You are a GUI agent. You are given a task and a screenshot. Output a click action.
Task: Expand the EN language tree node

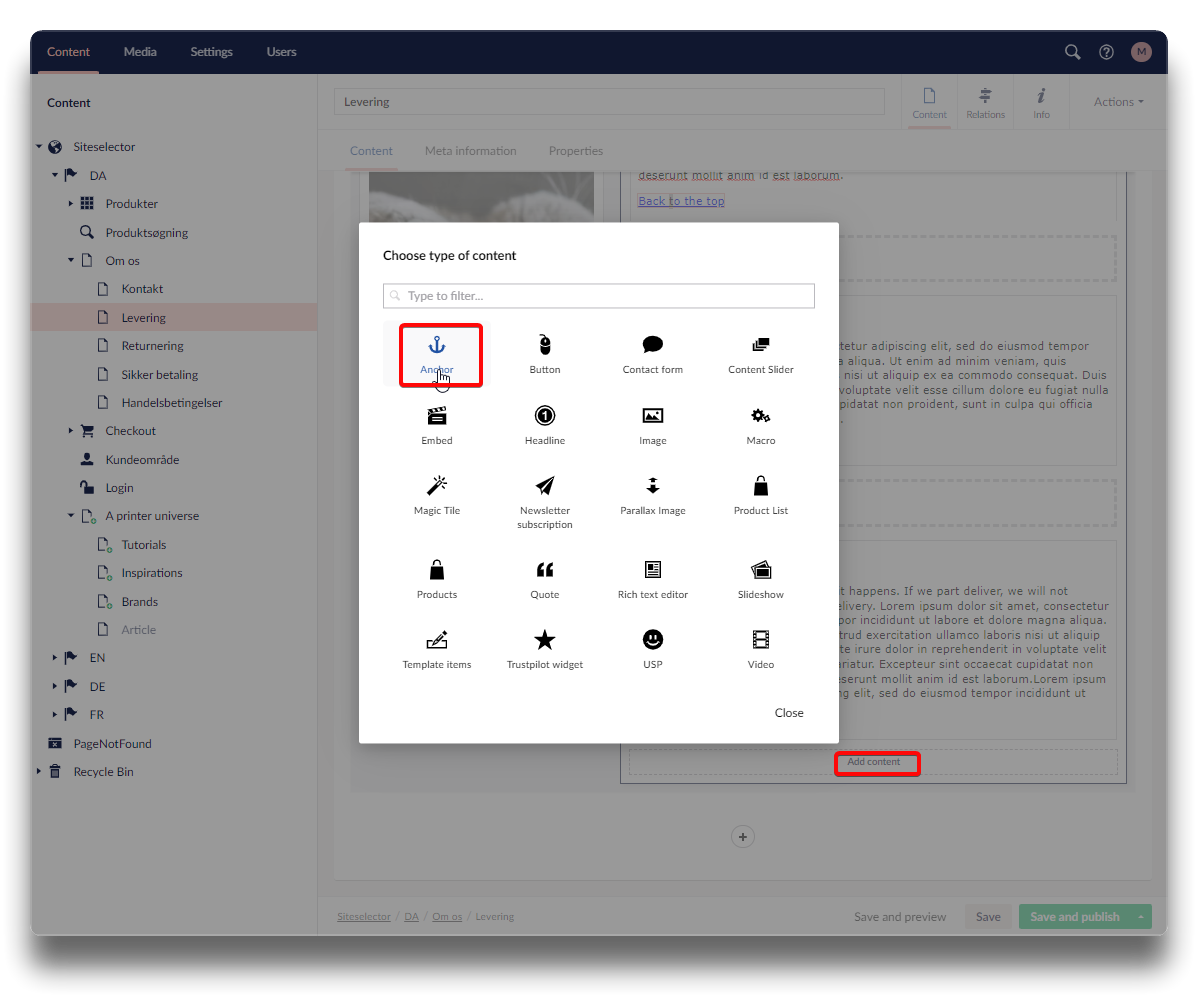click(x=55, y=658)
